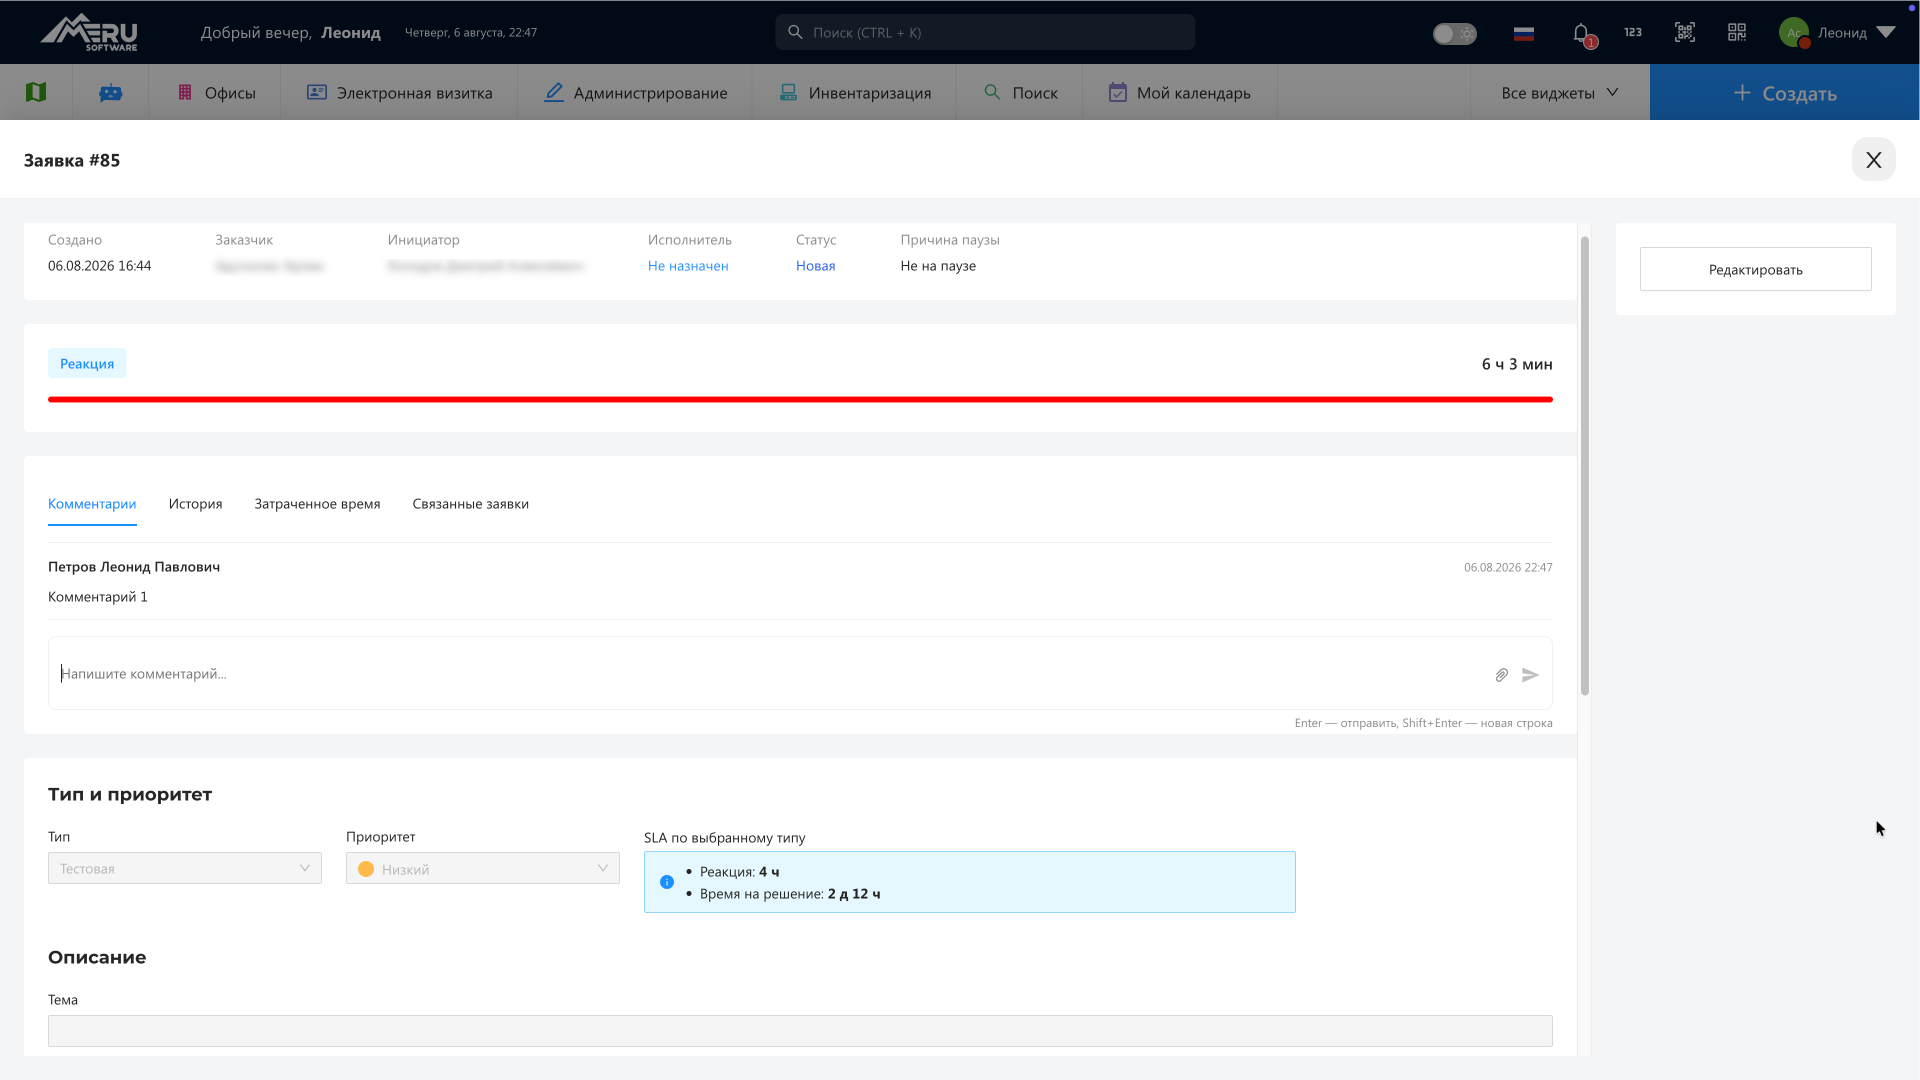The width and height of the screenshot is (1920, 1080).
Task: Click the MERU Software logo
Action: click(89, 32)
